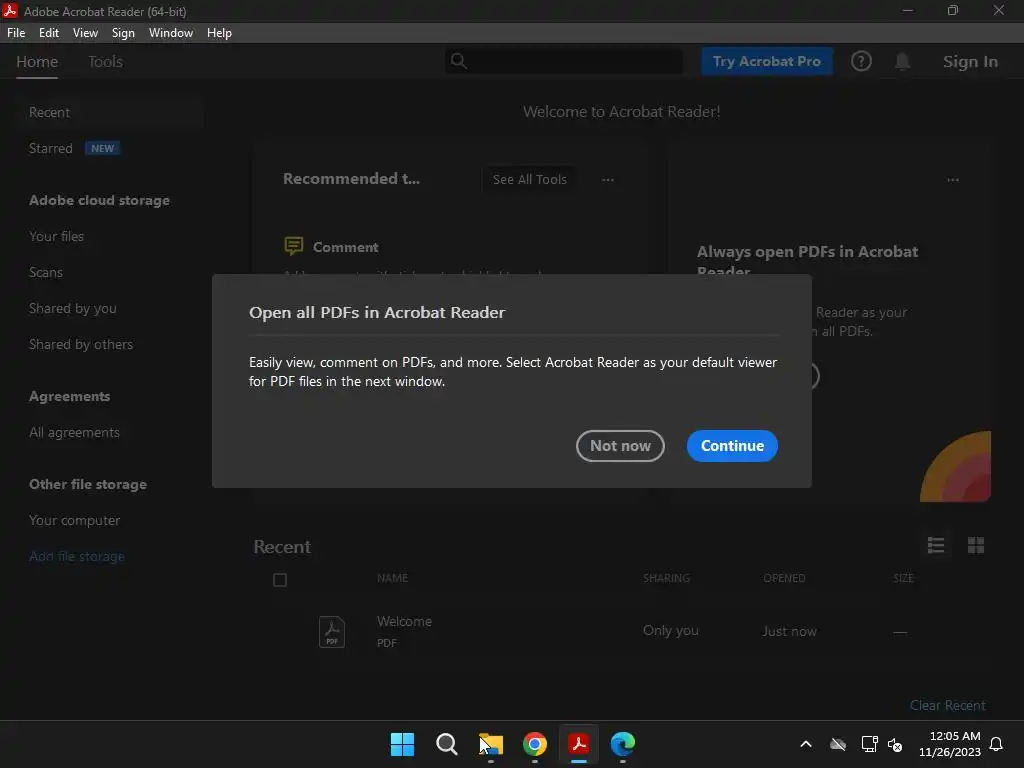
Task: Click the SHARING column header
Action: click(666, 578)
